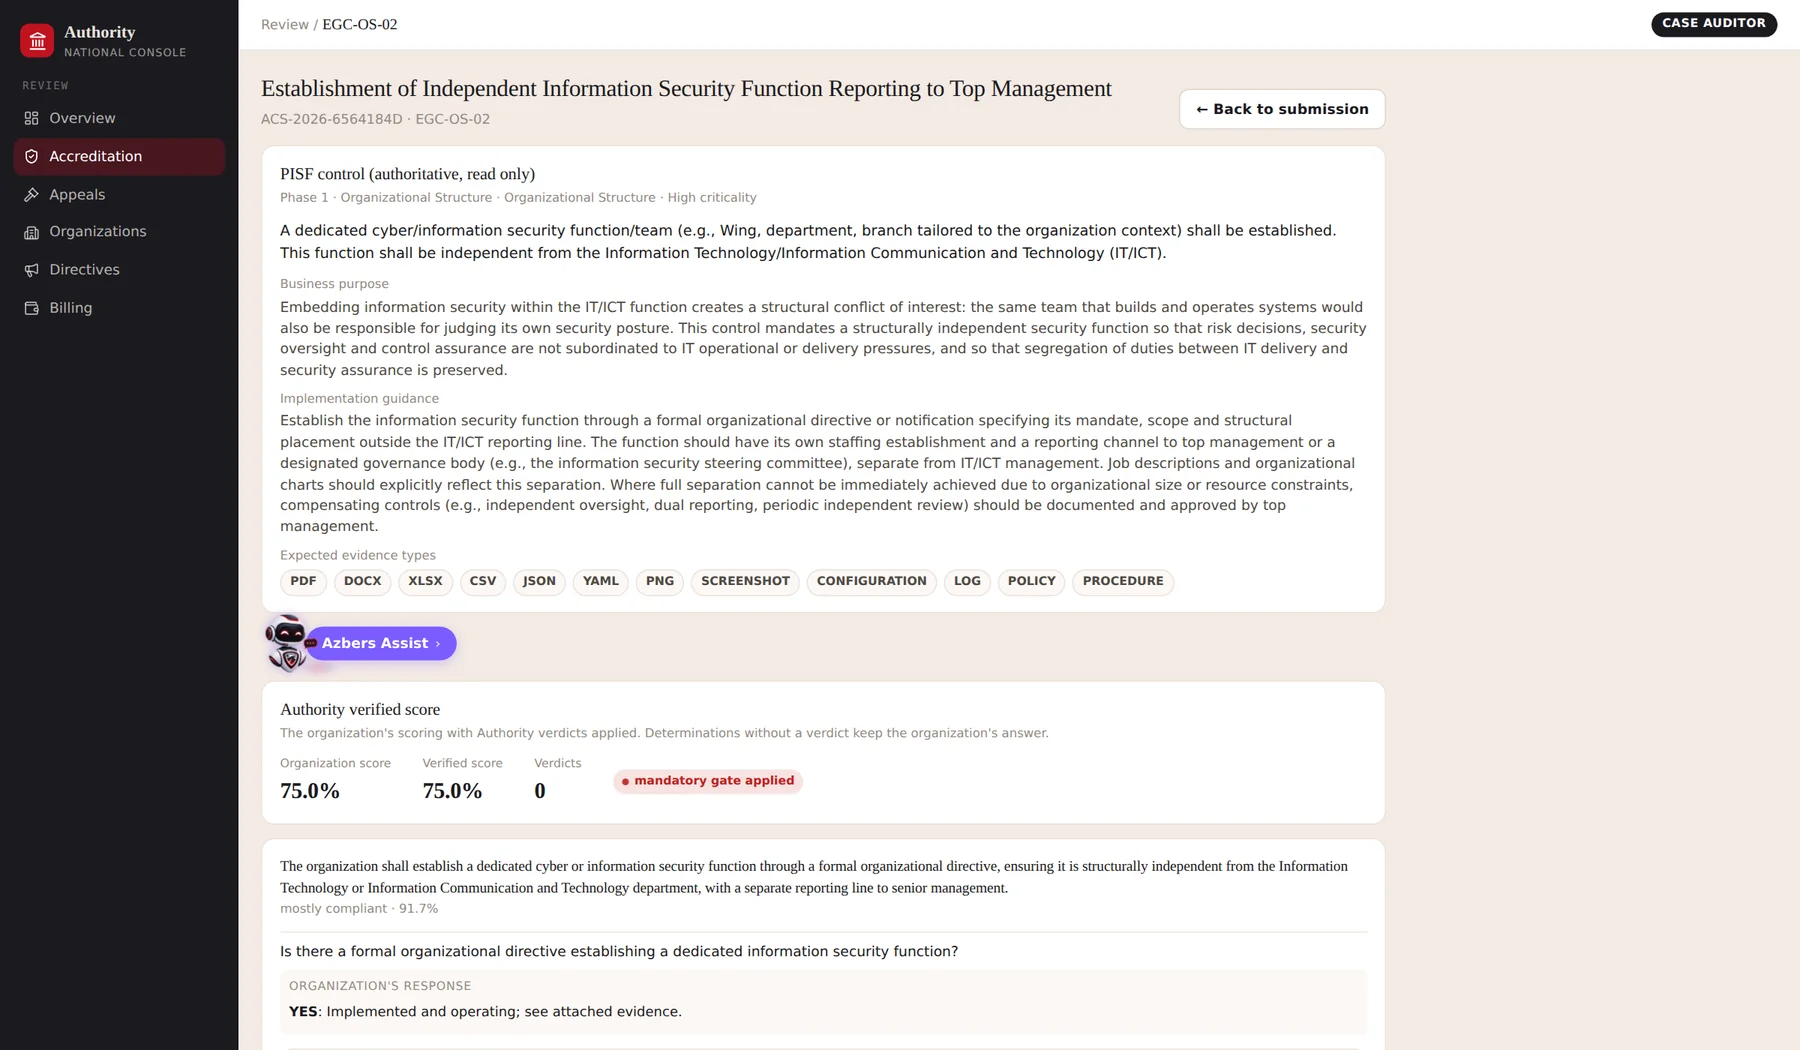Click the Appeals gavel icon
Image resolution: width=1800 pixels, height=1050 pixels.
[x=32, y=195]
